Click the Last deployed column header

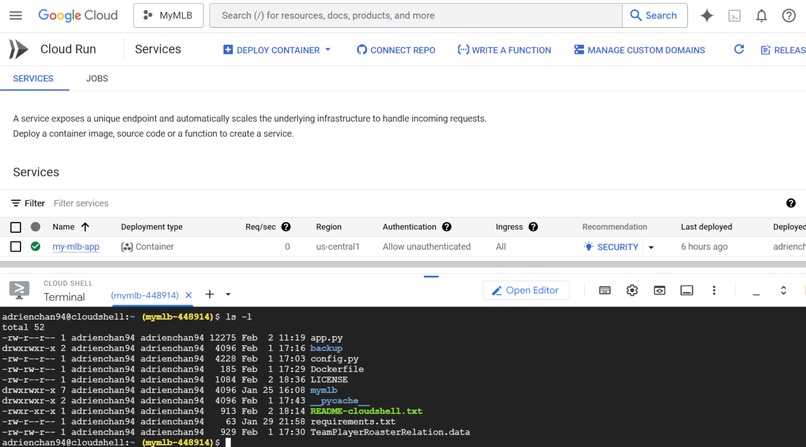click(x=706, y=227)
